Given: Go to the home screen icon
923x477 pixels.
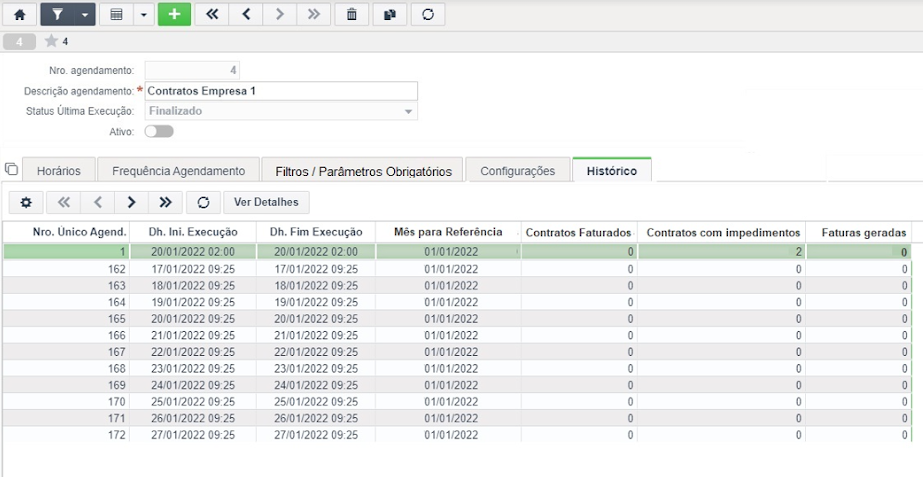Looking at the screenshot, I should pyautogui.click(x=19, y=15).
